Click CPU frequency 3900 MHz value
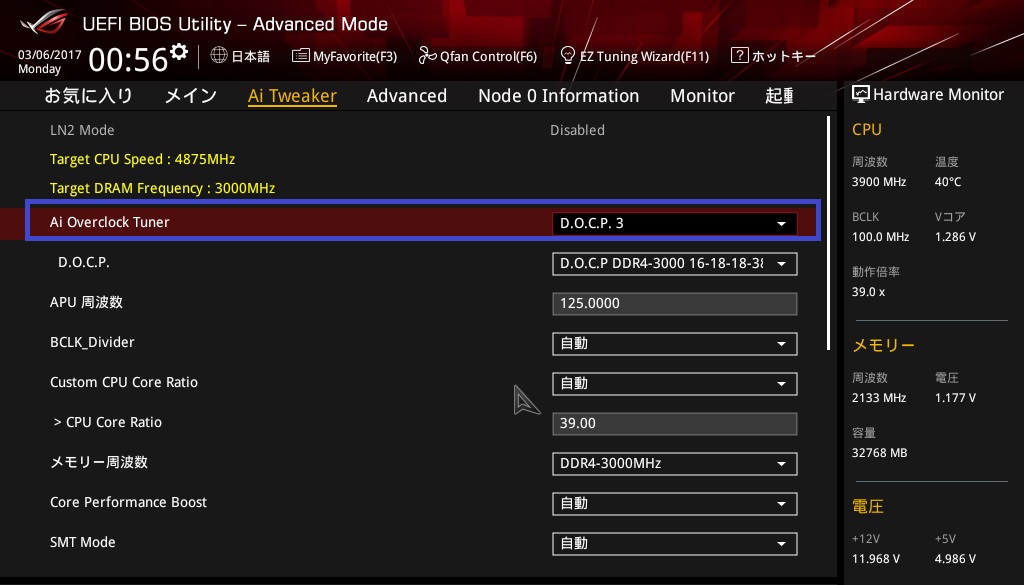Screen dimensions: 1024x585 coord(879,182)
